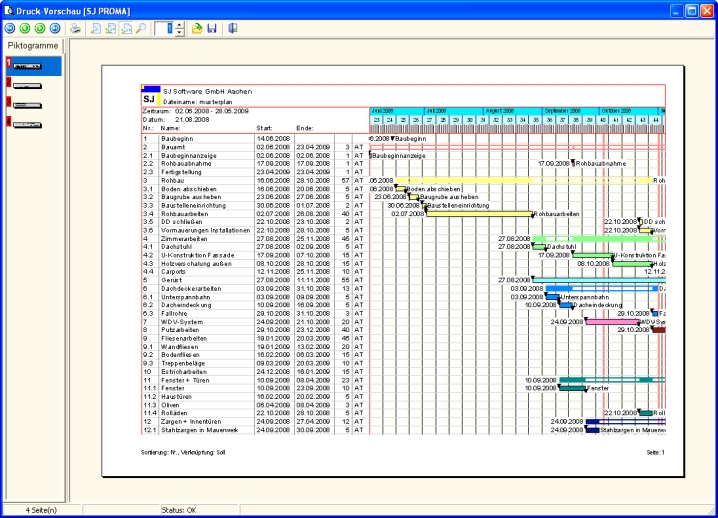Click the exit preview door icon
This screenshot has height=518, width=718.
(x=233, y=29)
